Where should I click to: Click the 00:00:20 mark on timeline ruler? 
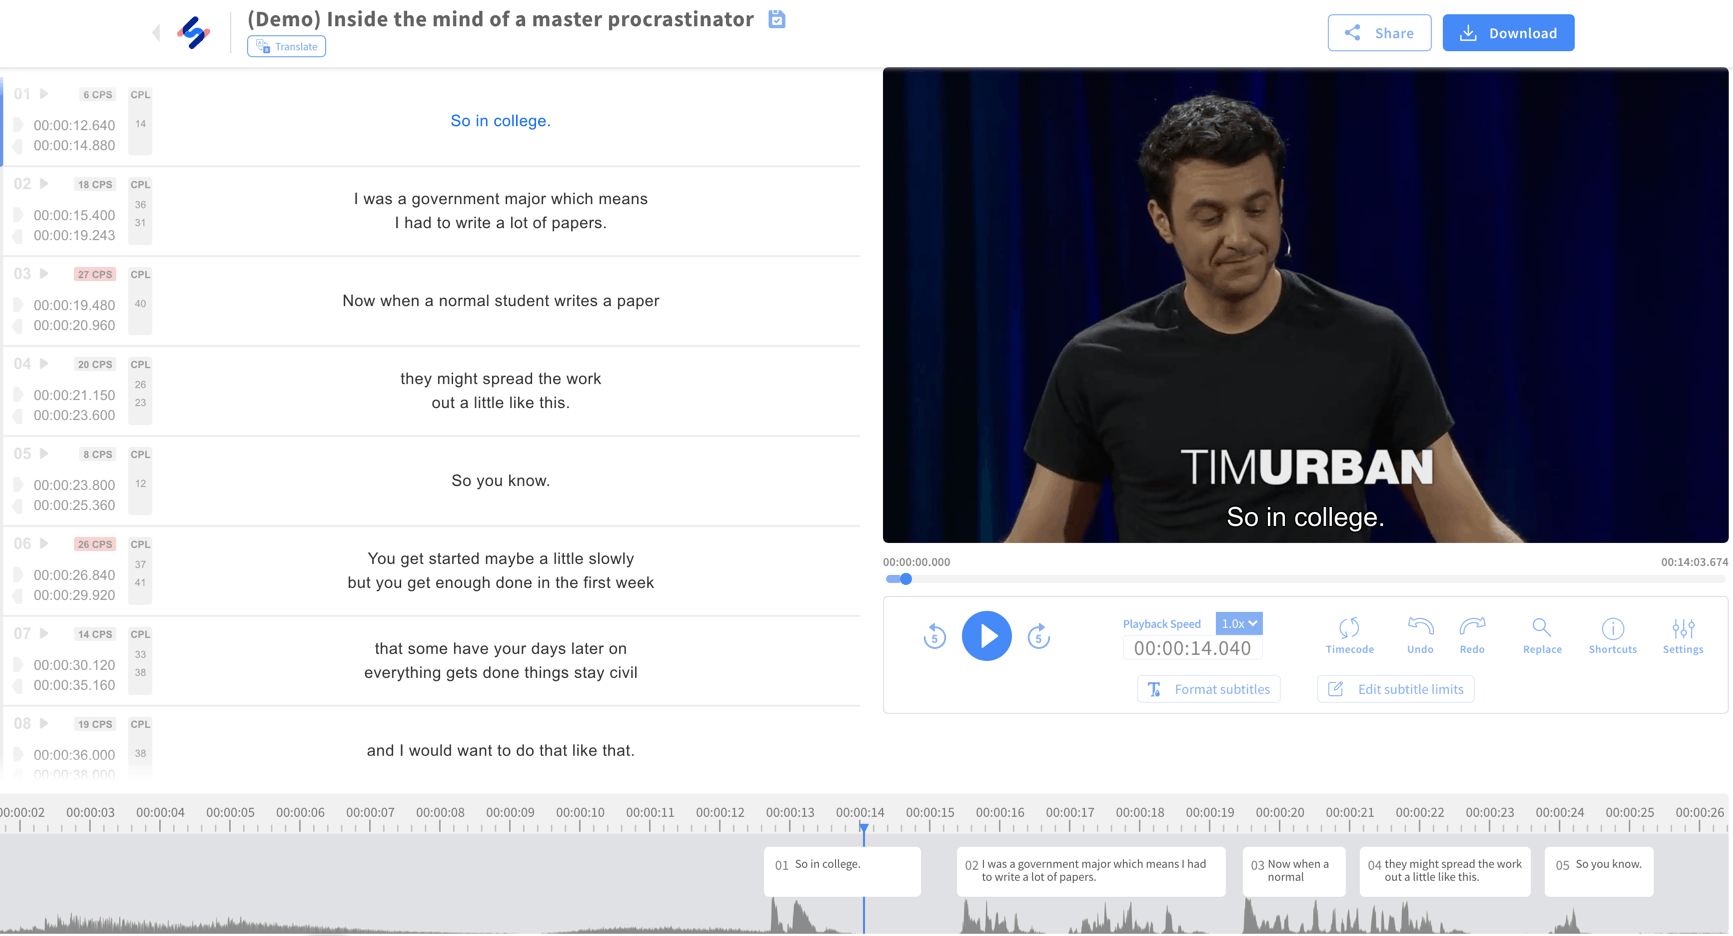(1280, 813)
